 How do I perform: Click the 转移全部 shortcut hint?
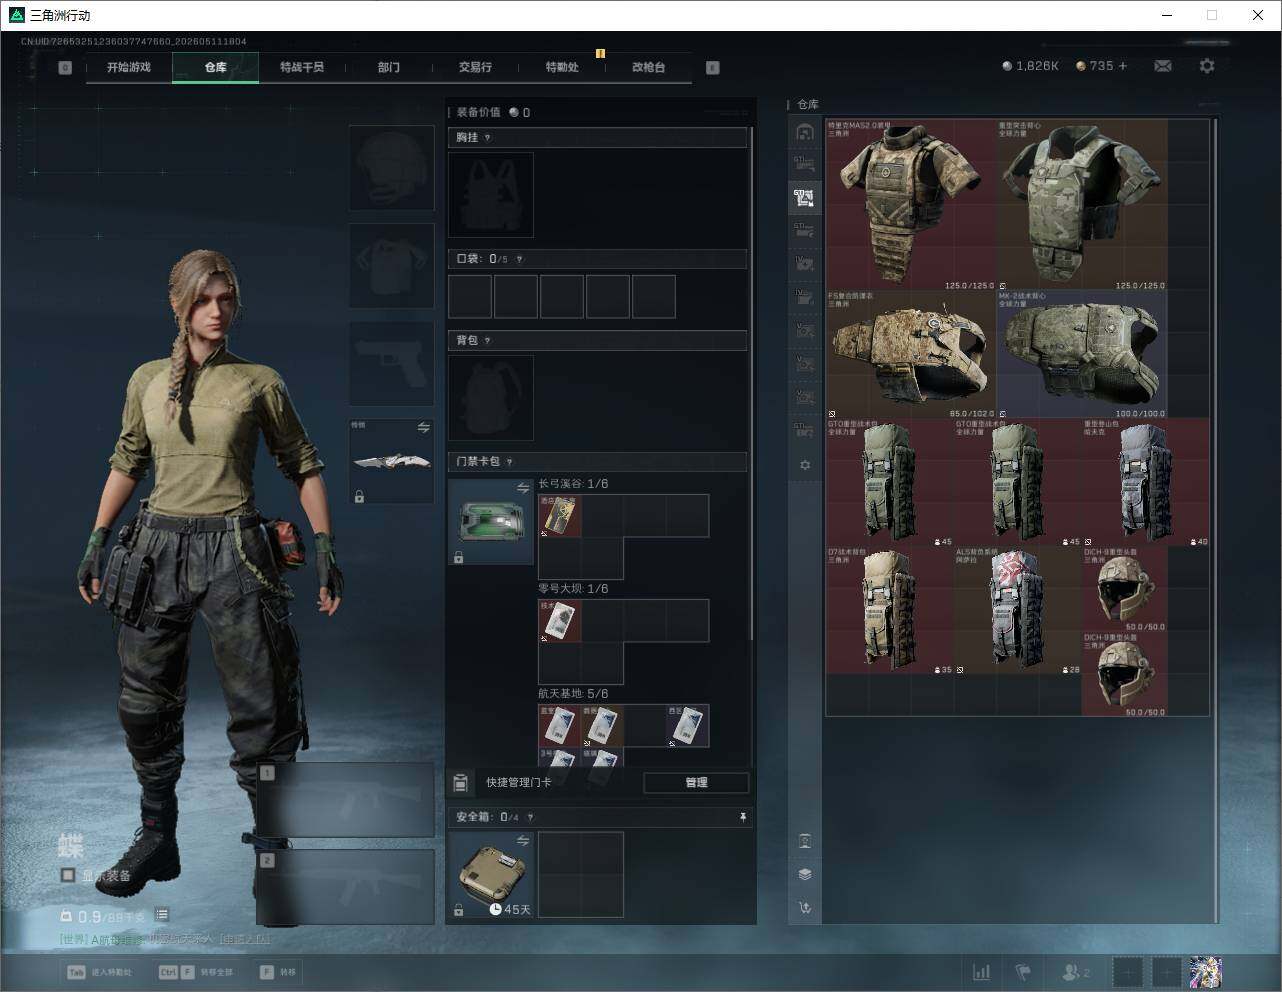195,972
